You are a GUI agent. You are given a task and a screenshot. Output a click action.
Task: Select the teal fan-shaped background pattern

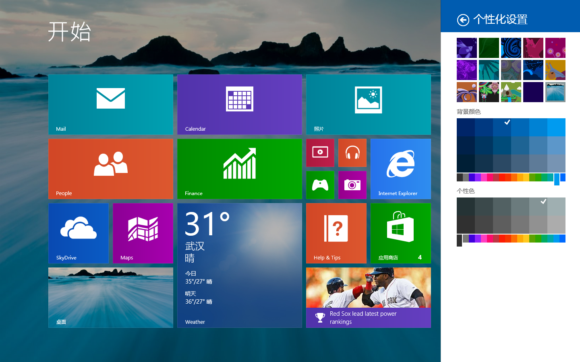[489, 70]
